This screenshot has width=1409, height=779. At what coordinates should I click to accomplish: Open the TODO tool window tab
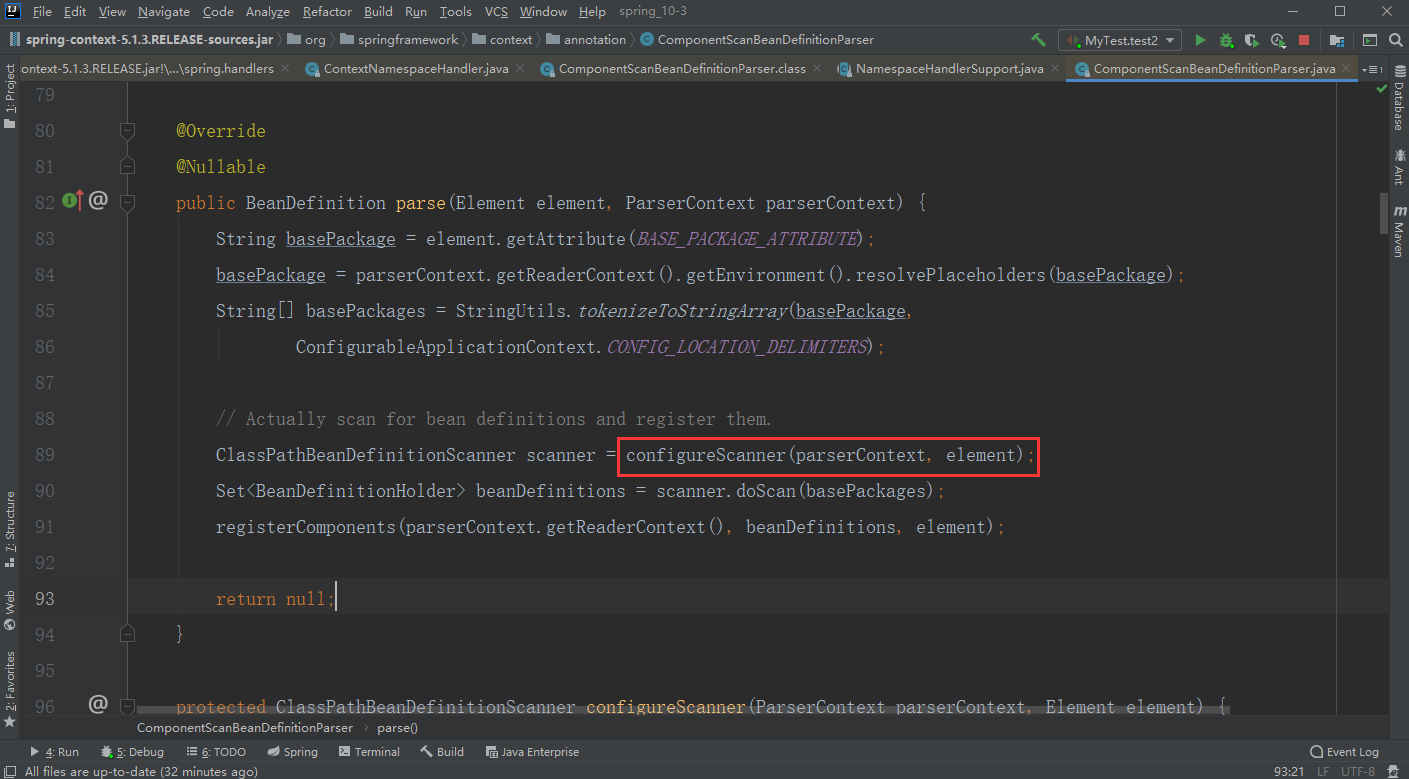pos(216,752)
